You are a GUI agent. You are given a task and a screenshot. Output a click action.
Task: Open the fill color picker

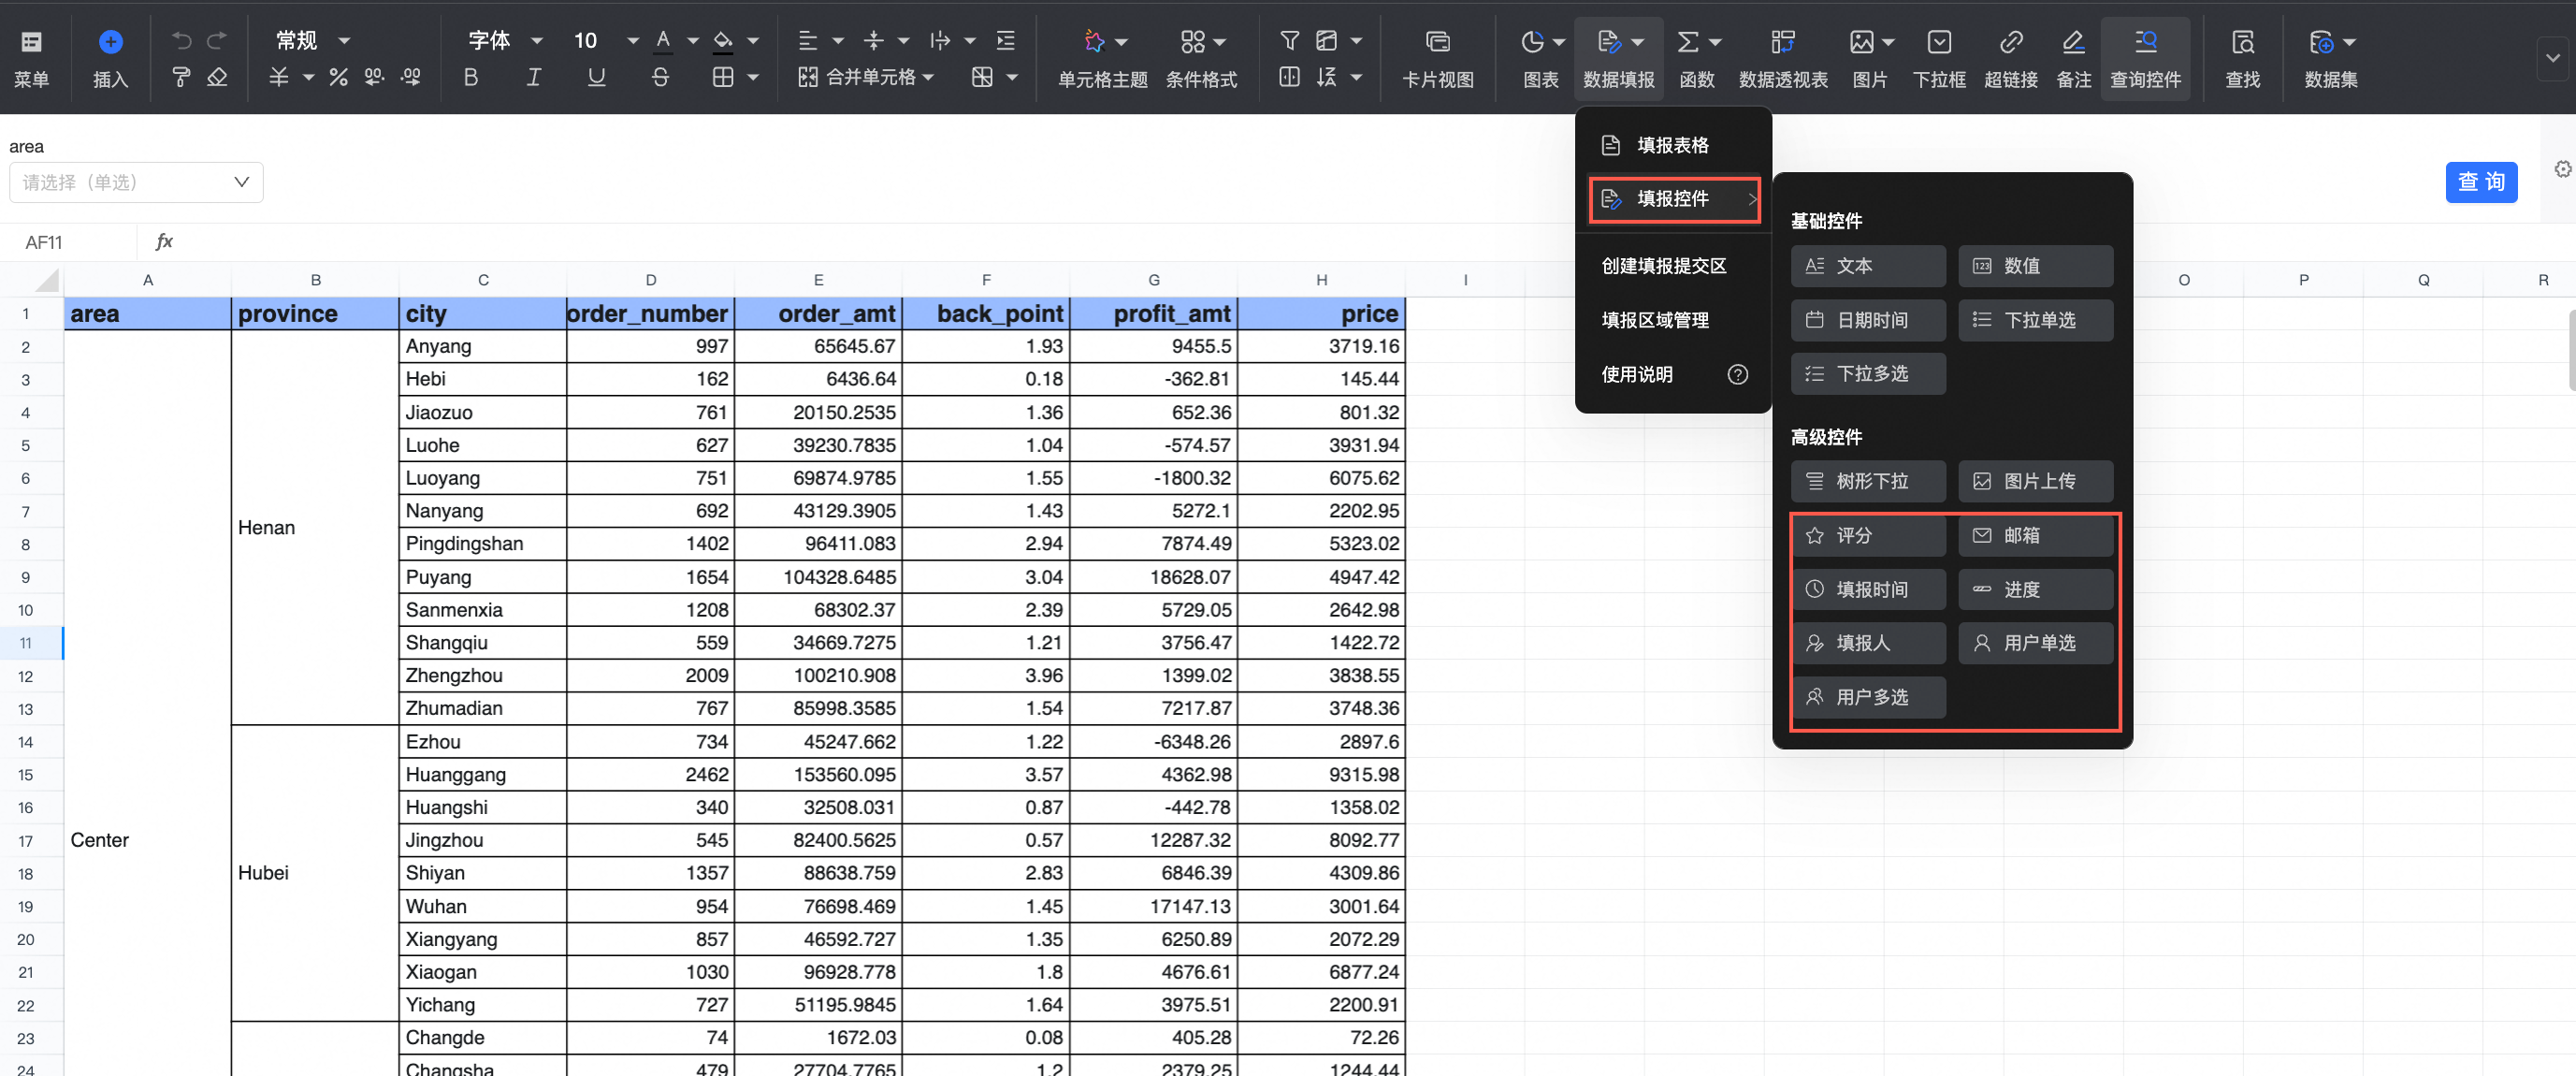click(x=723, y=41)
